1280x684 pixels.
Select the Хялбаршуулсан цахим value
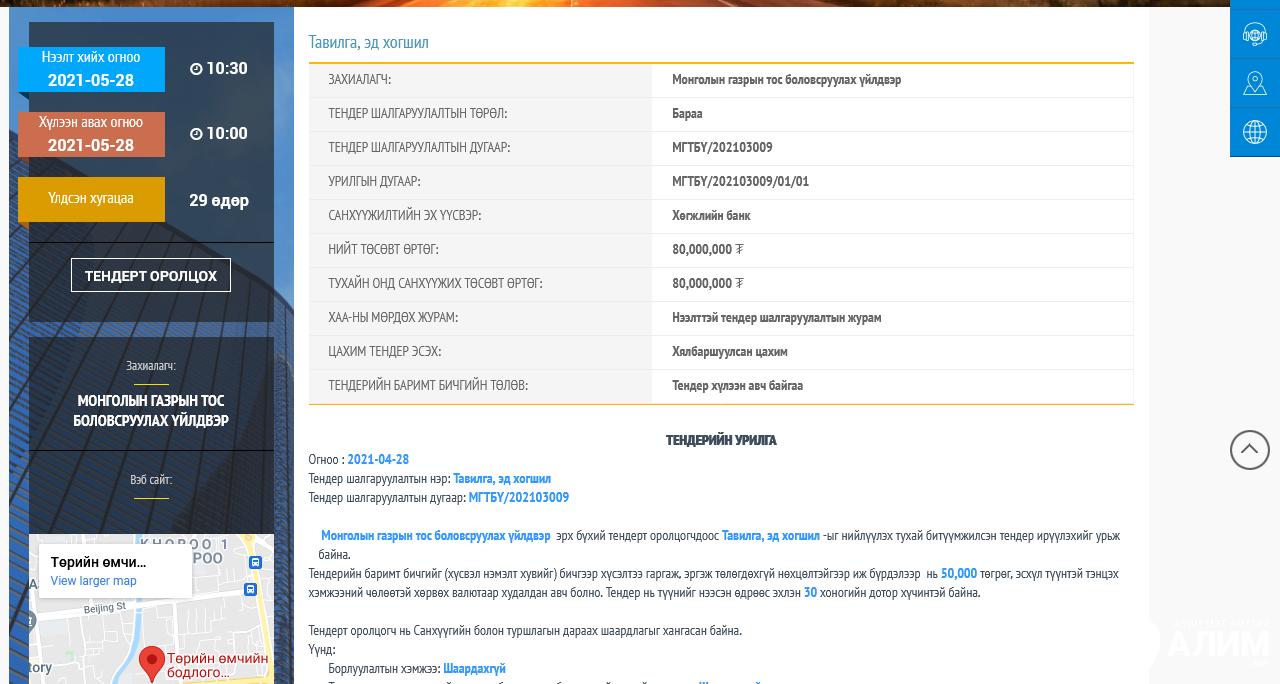[x=730, y=352]
